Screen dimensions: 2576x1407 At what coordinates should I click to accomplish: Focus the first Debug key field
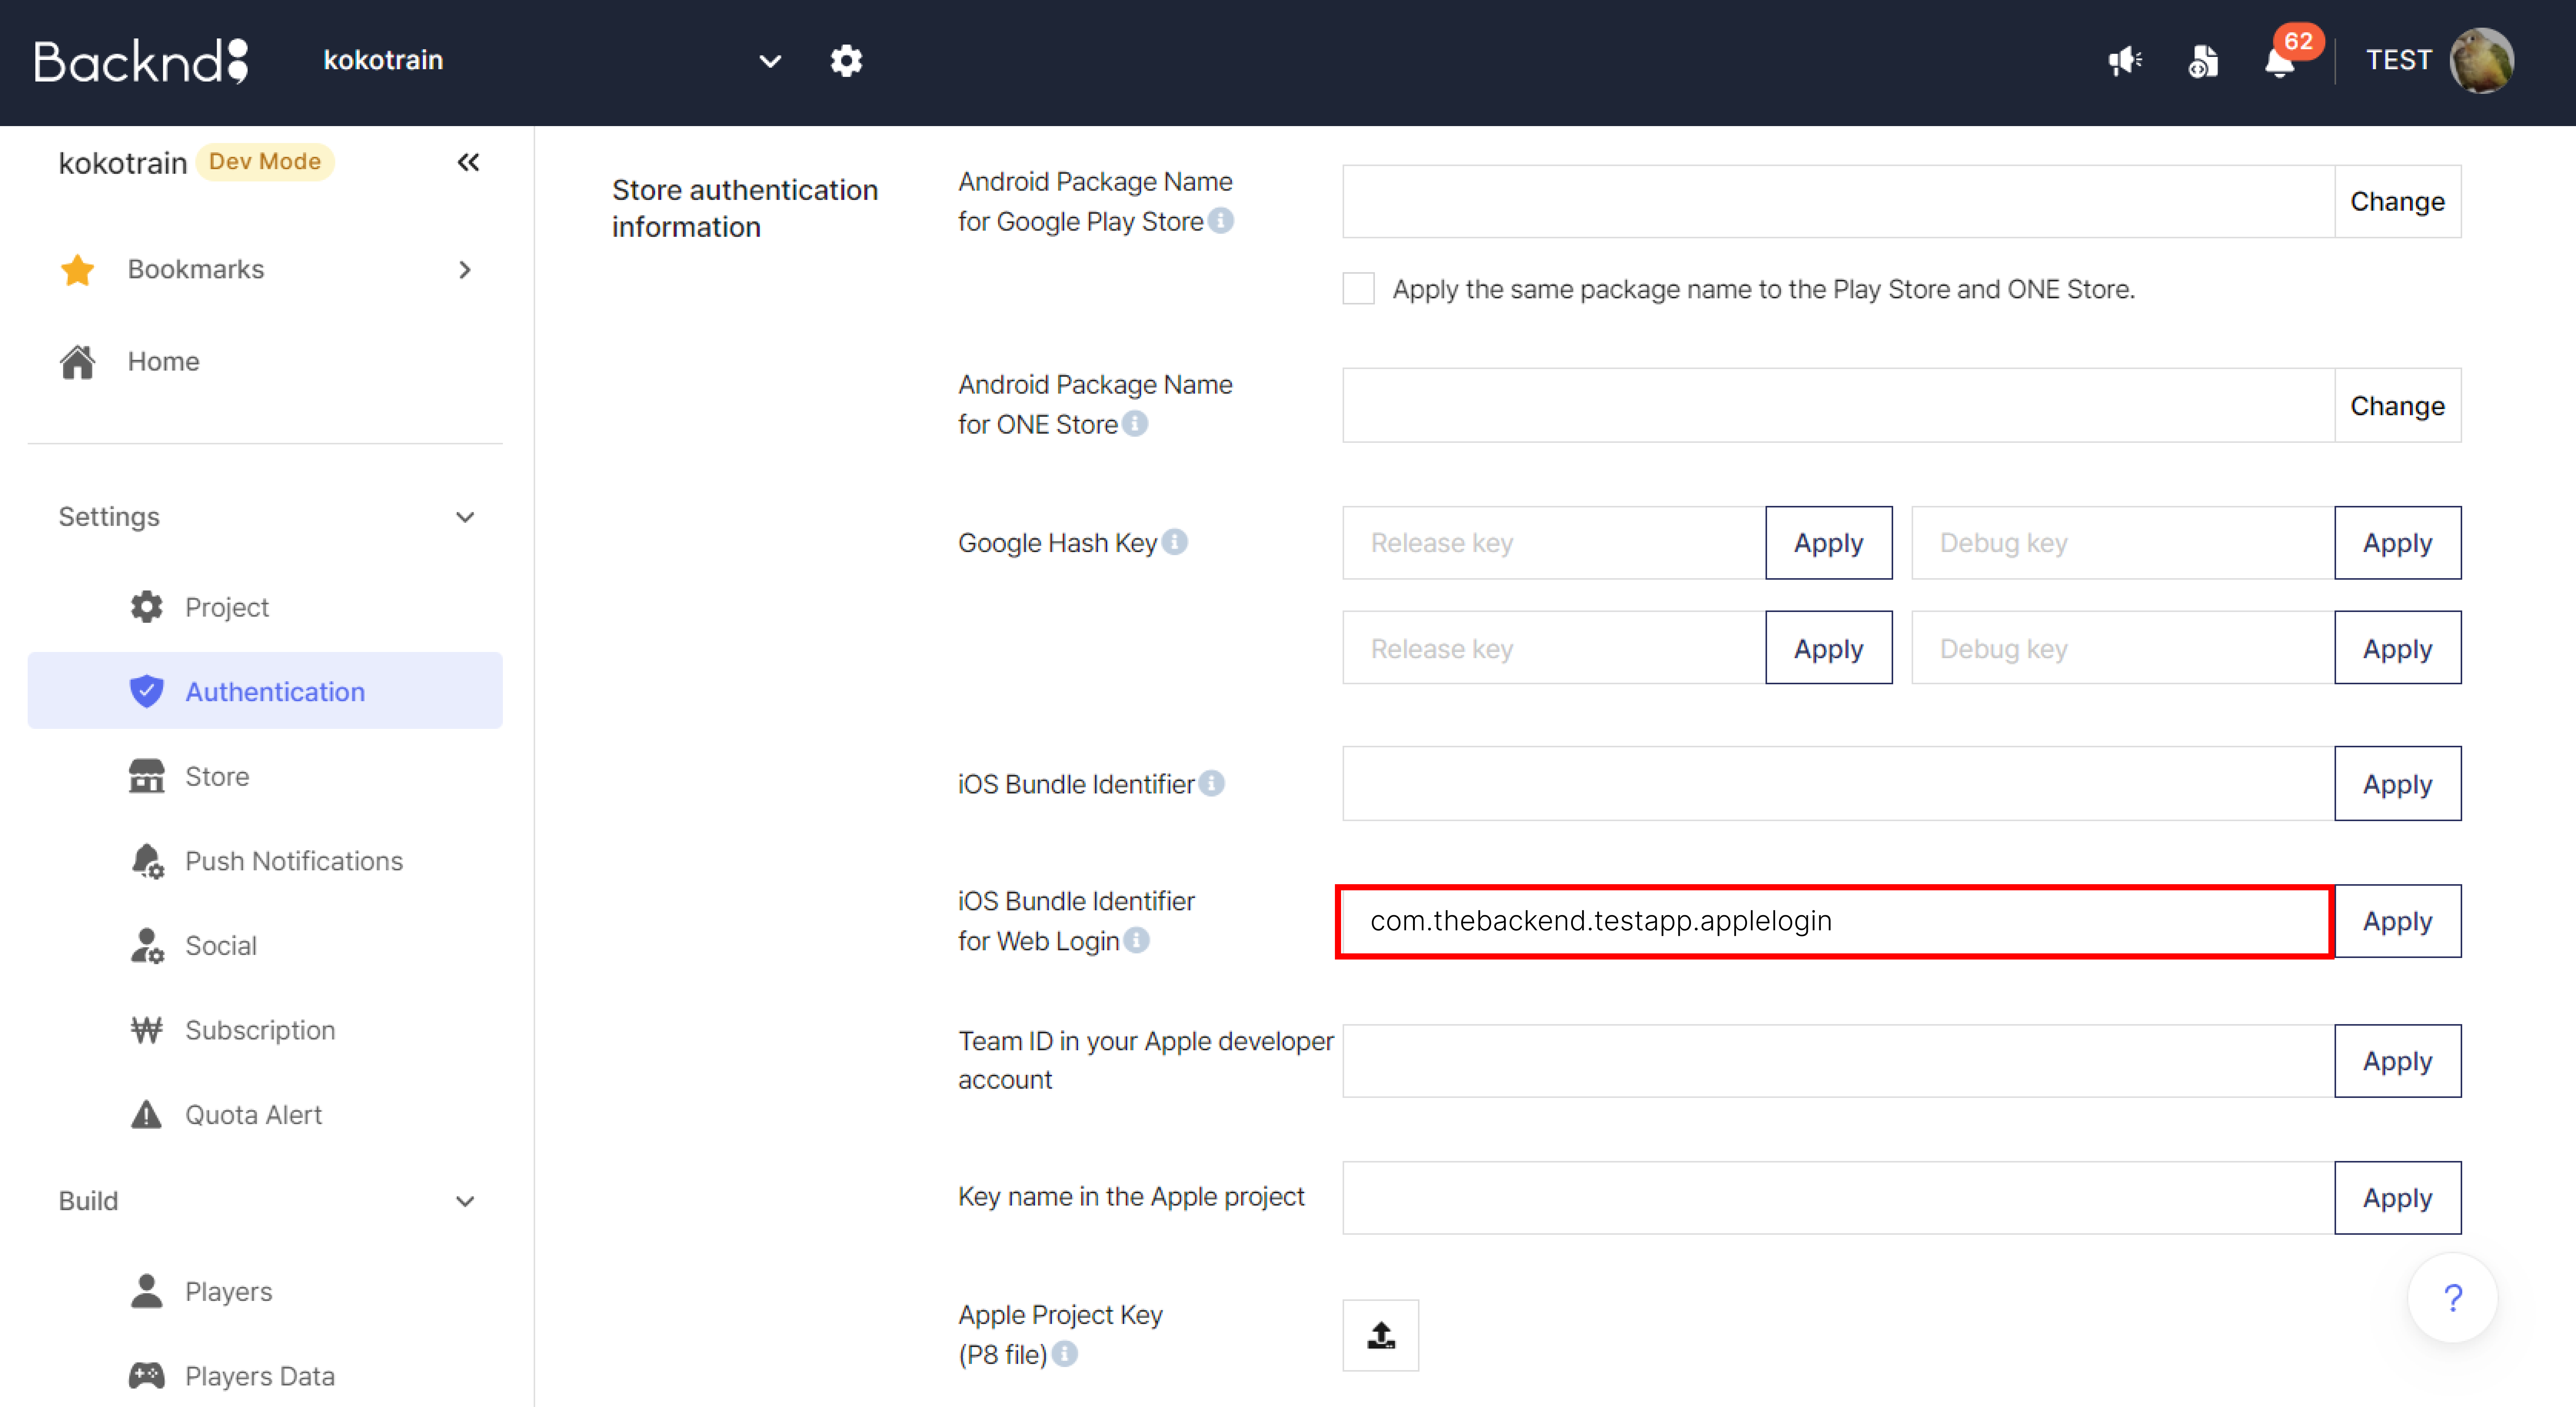click(x=2123, y=543)
